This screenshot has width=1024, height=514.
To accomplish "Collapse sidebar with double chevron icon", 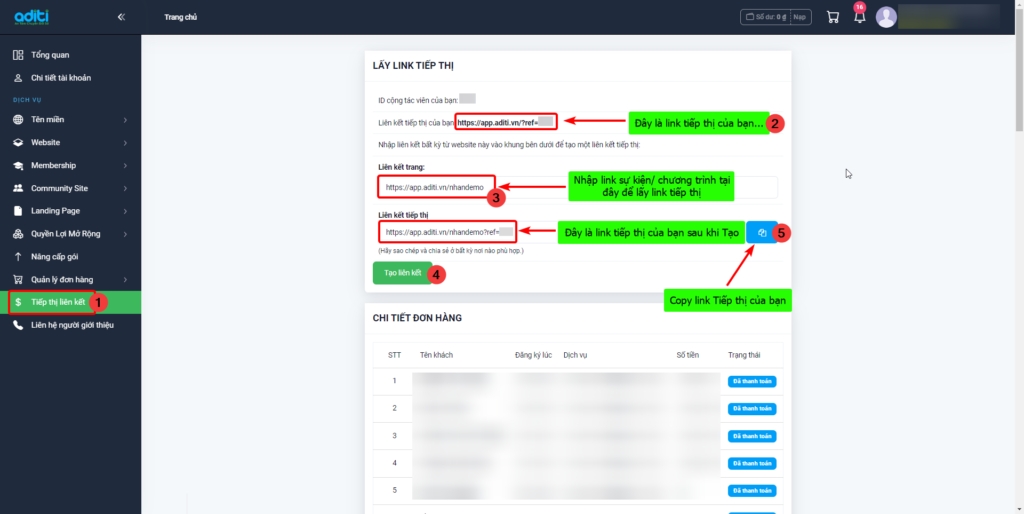I will [x=121, y=17].
